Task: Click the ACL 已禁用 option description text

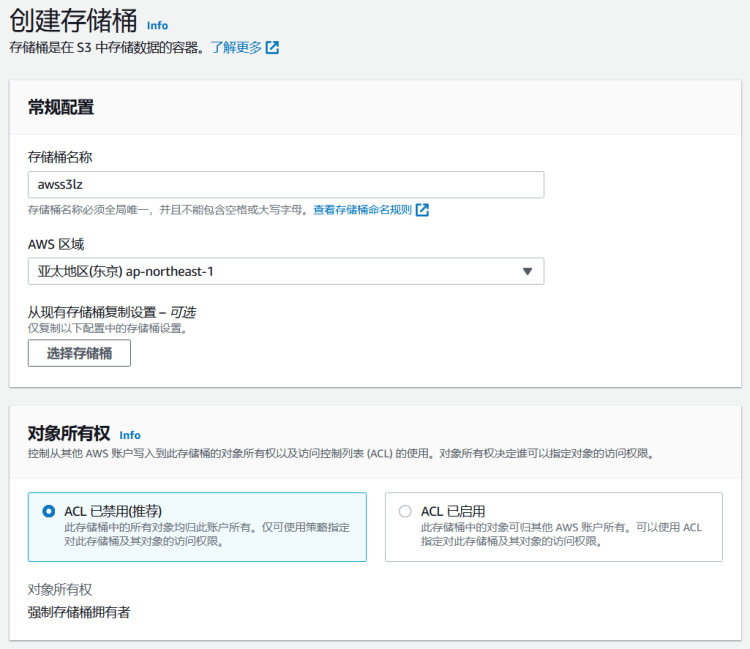Action: (x=207, y=534)
